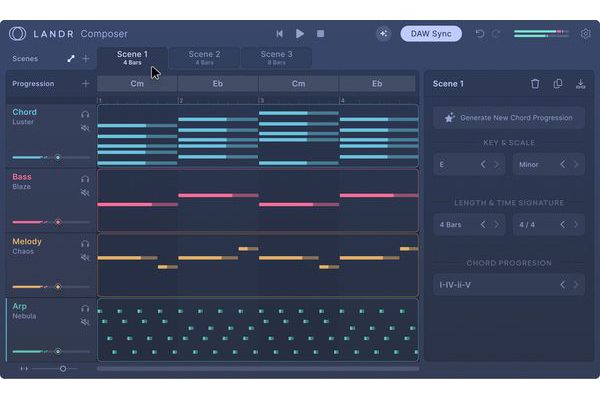Click the DAW Sync button
Screen dimensions: 600x400
(430, 34)
